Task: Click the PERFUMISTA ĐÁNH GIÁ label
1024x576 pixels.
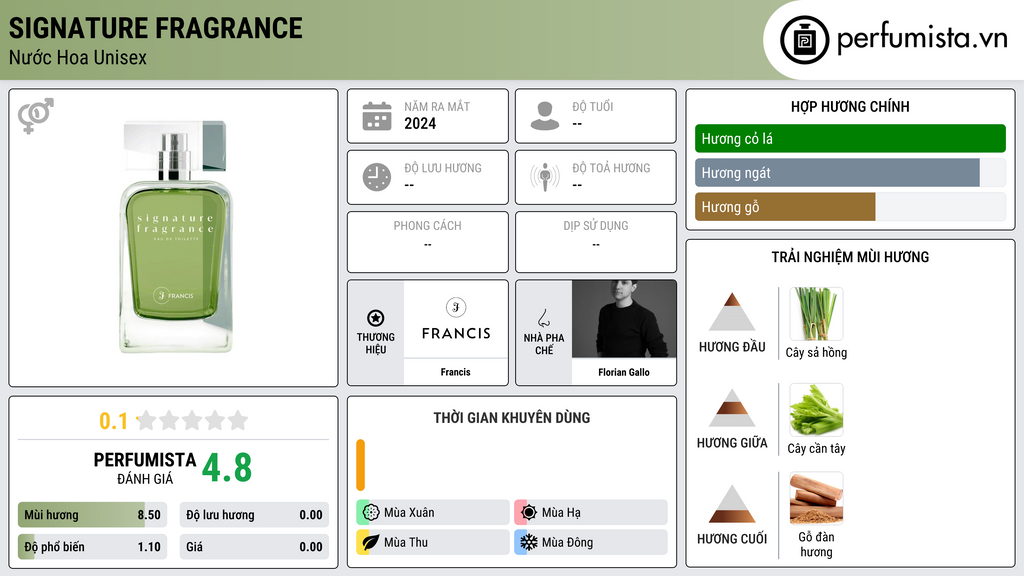Action: (145, 468)
